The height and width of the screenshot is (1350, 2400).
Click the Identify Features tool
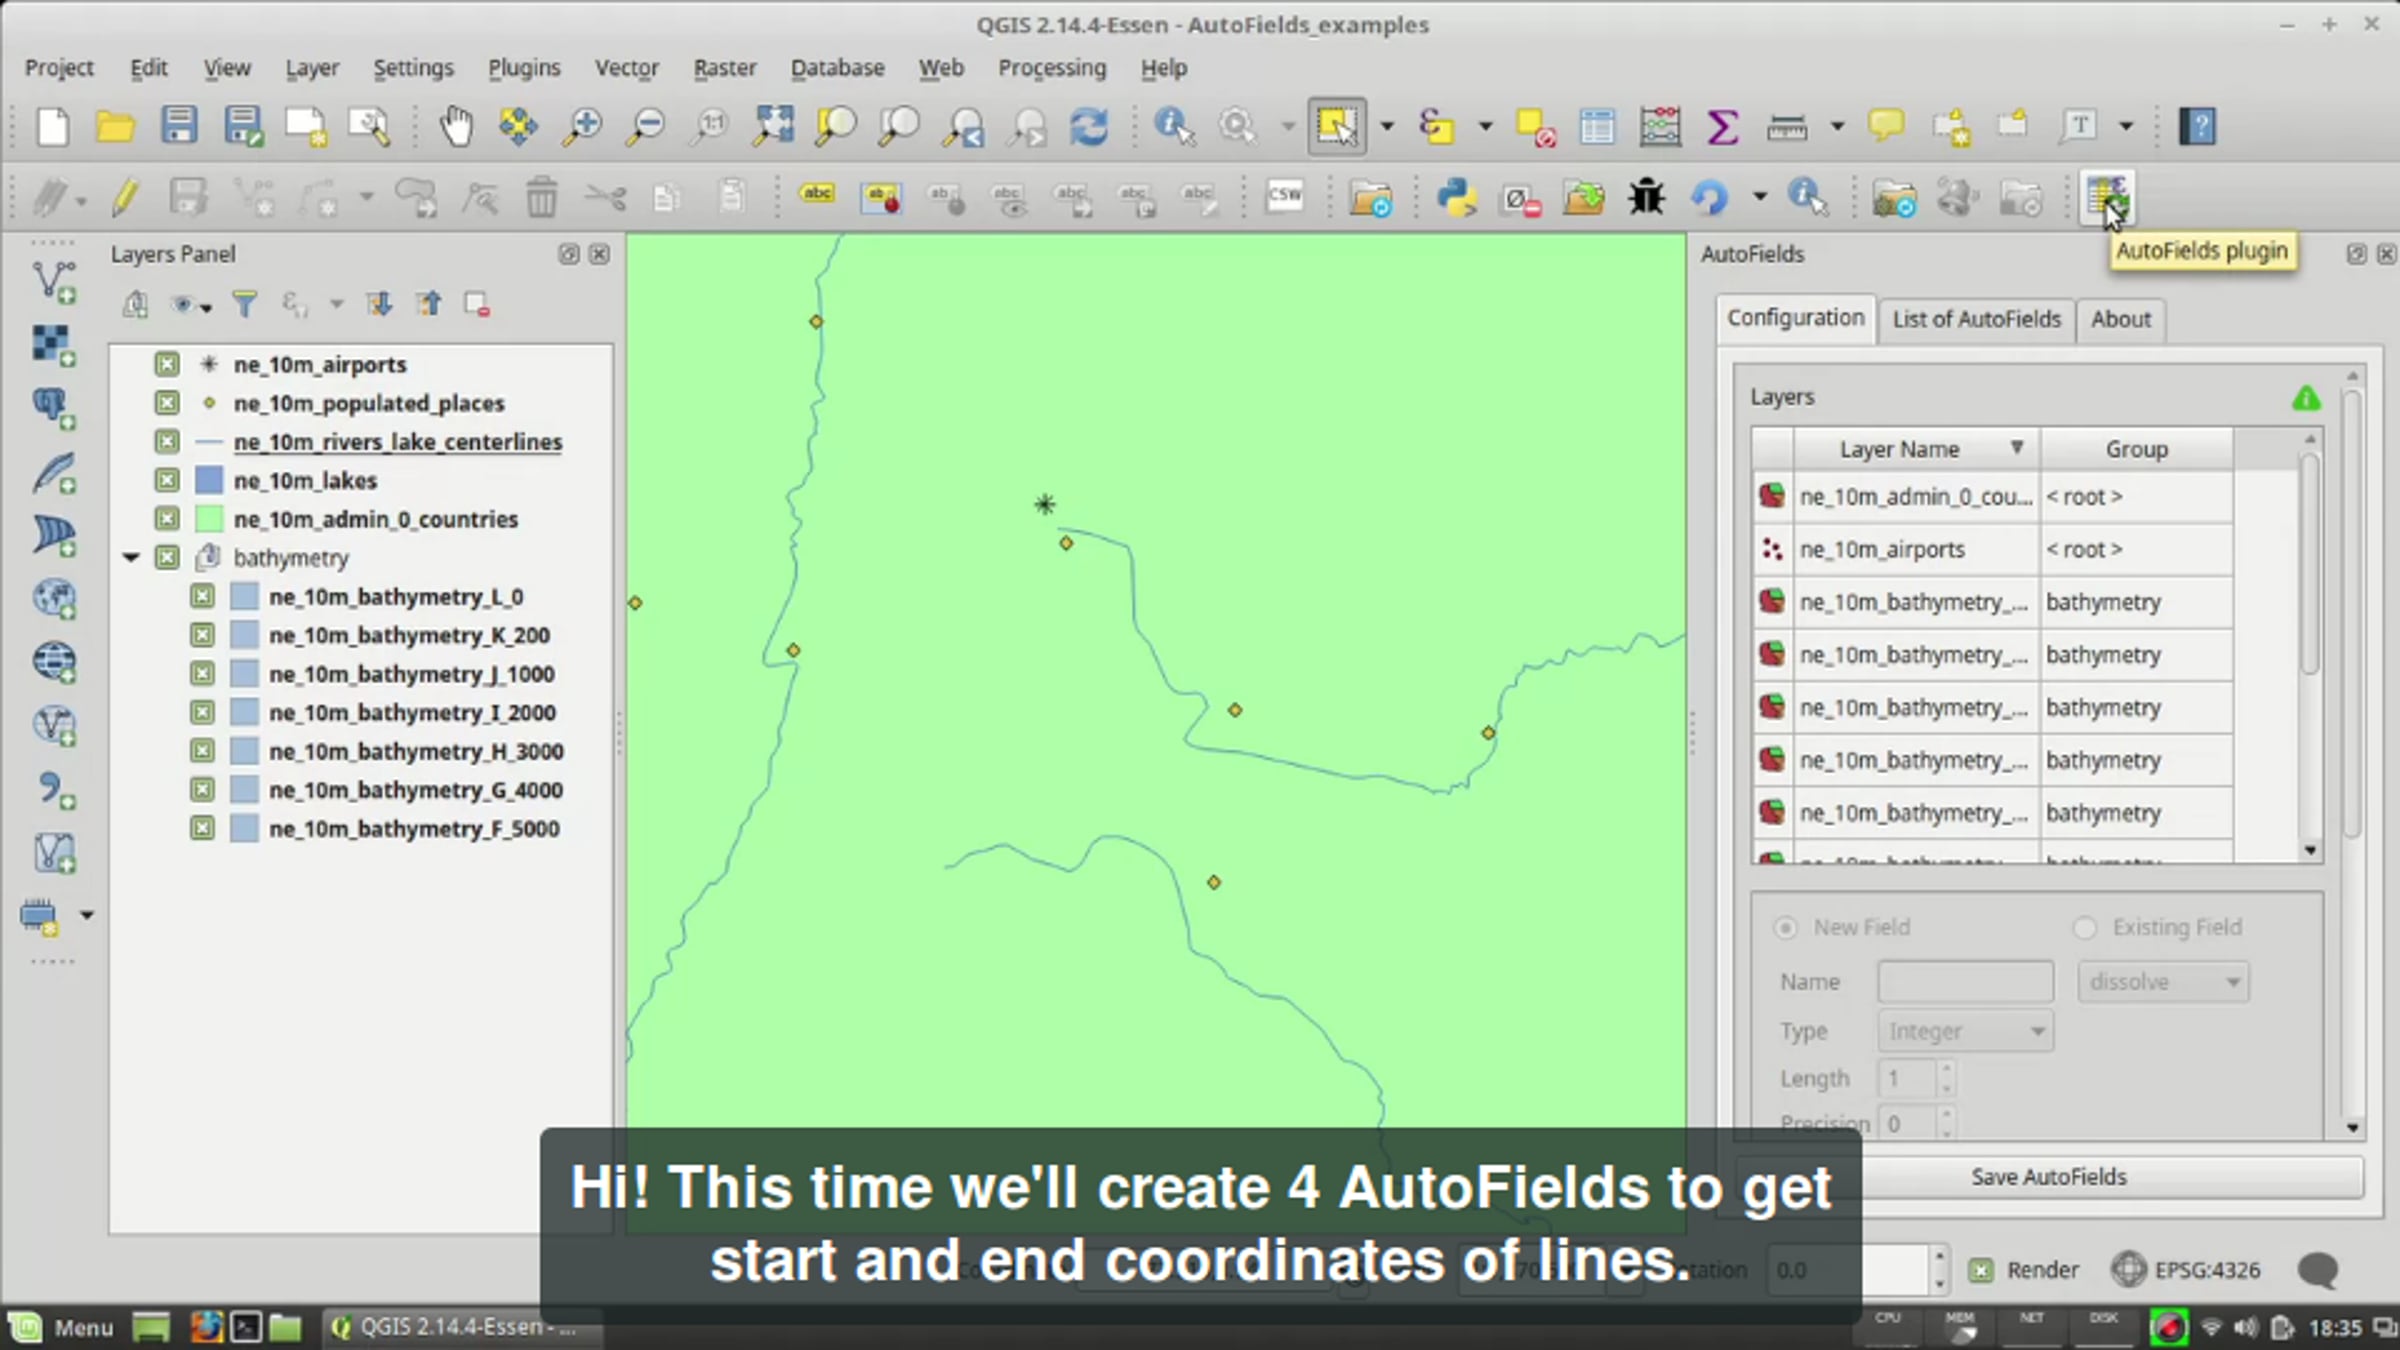[1173, 127]
